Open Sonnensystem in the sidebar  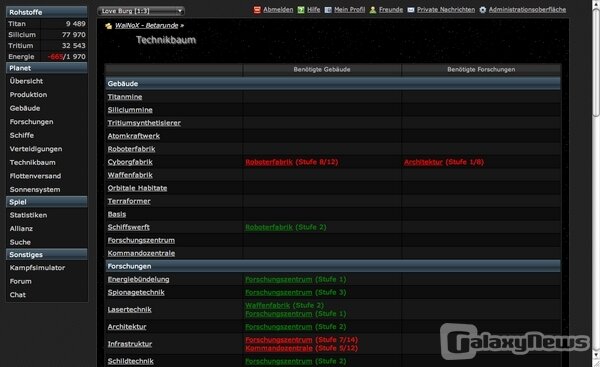click(35, 189)
